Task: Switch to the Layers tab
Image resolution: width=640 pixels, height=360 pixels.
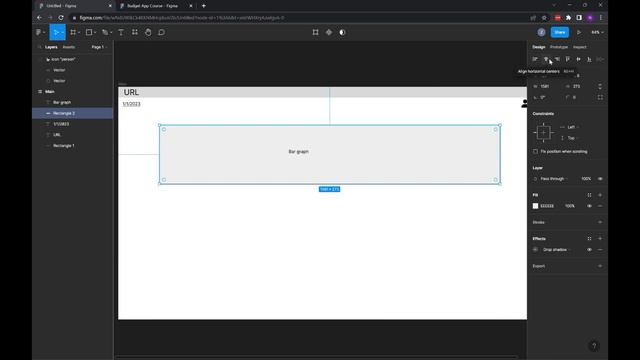Action: click(x=51, y=47)
